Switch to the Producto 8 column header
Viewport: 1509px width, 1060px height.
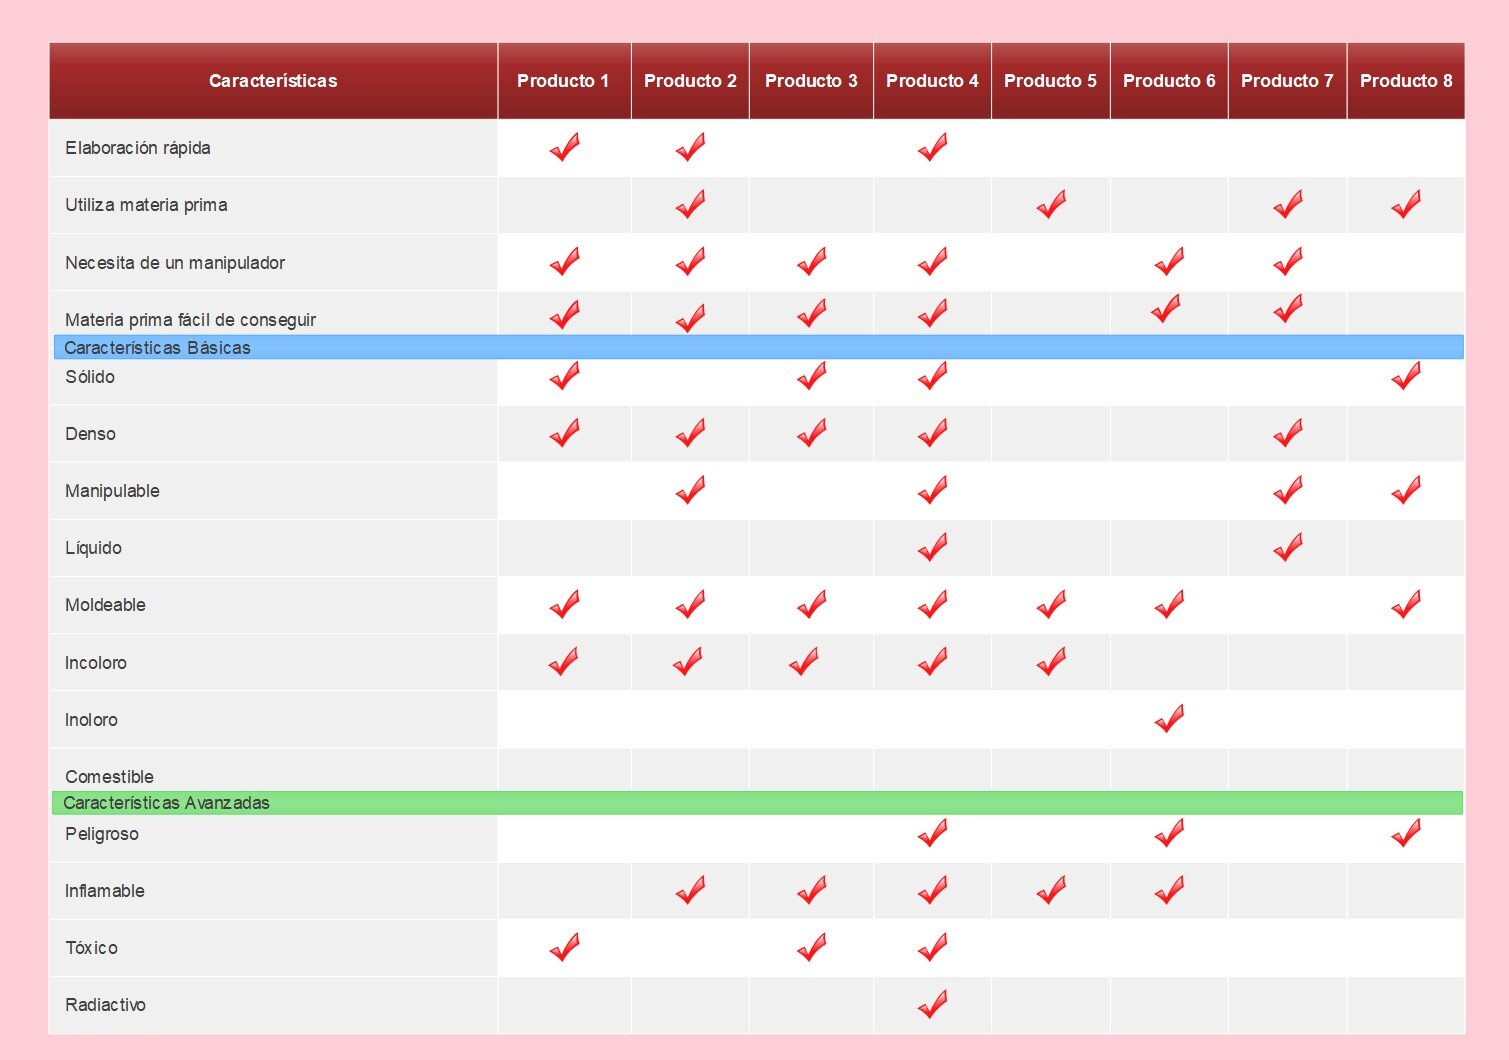pyautogui.click(x=1406, y=81)
